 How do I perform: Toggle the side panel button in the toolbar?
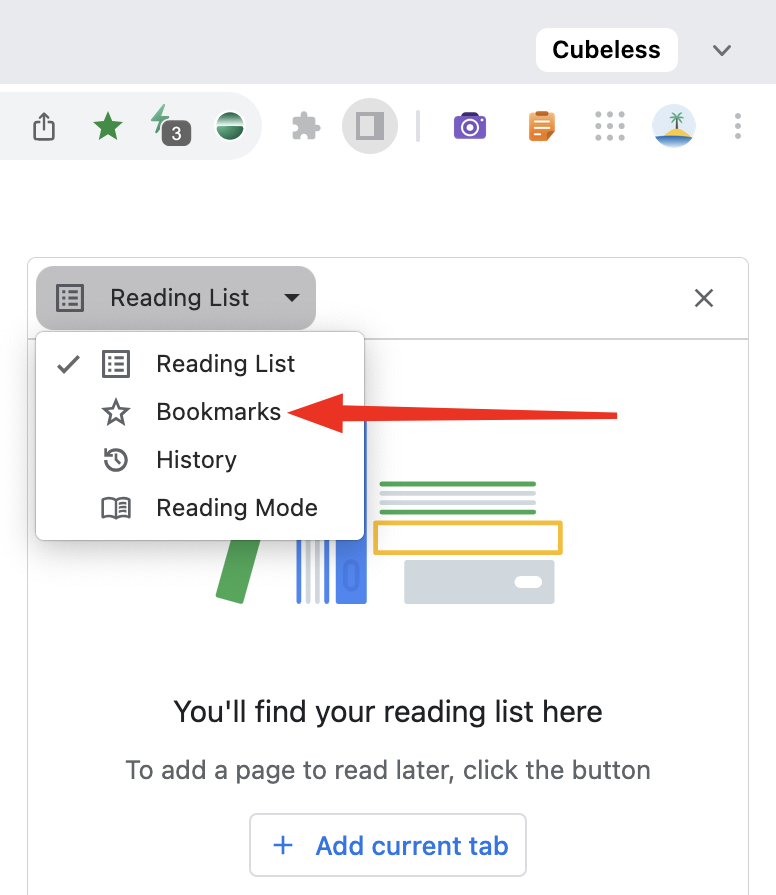point(370,126)
